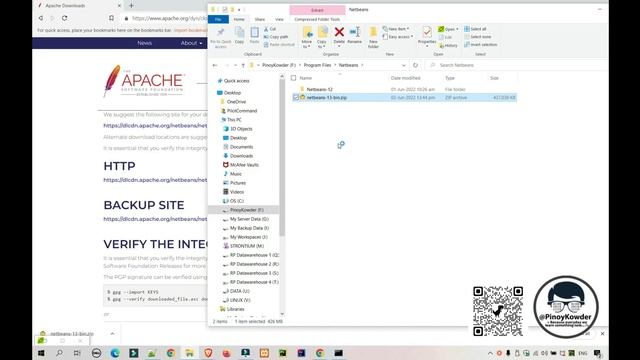Viewport: 640px width, 360px height.
Task: Click PinoyKowder (F:) in the address breadcrumb
Action: pos(279,65)
